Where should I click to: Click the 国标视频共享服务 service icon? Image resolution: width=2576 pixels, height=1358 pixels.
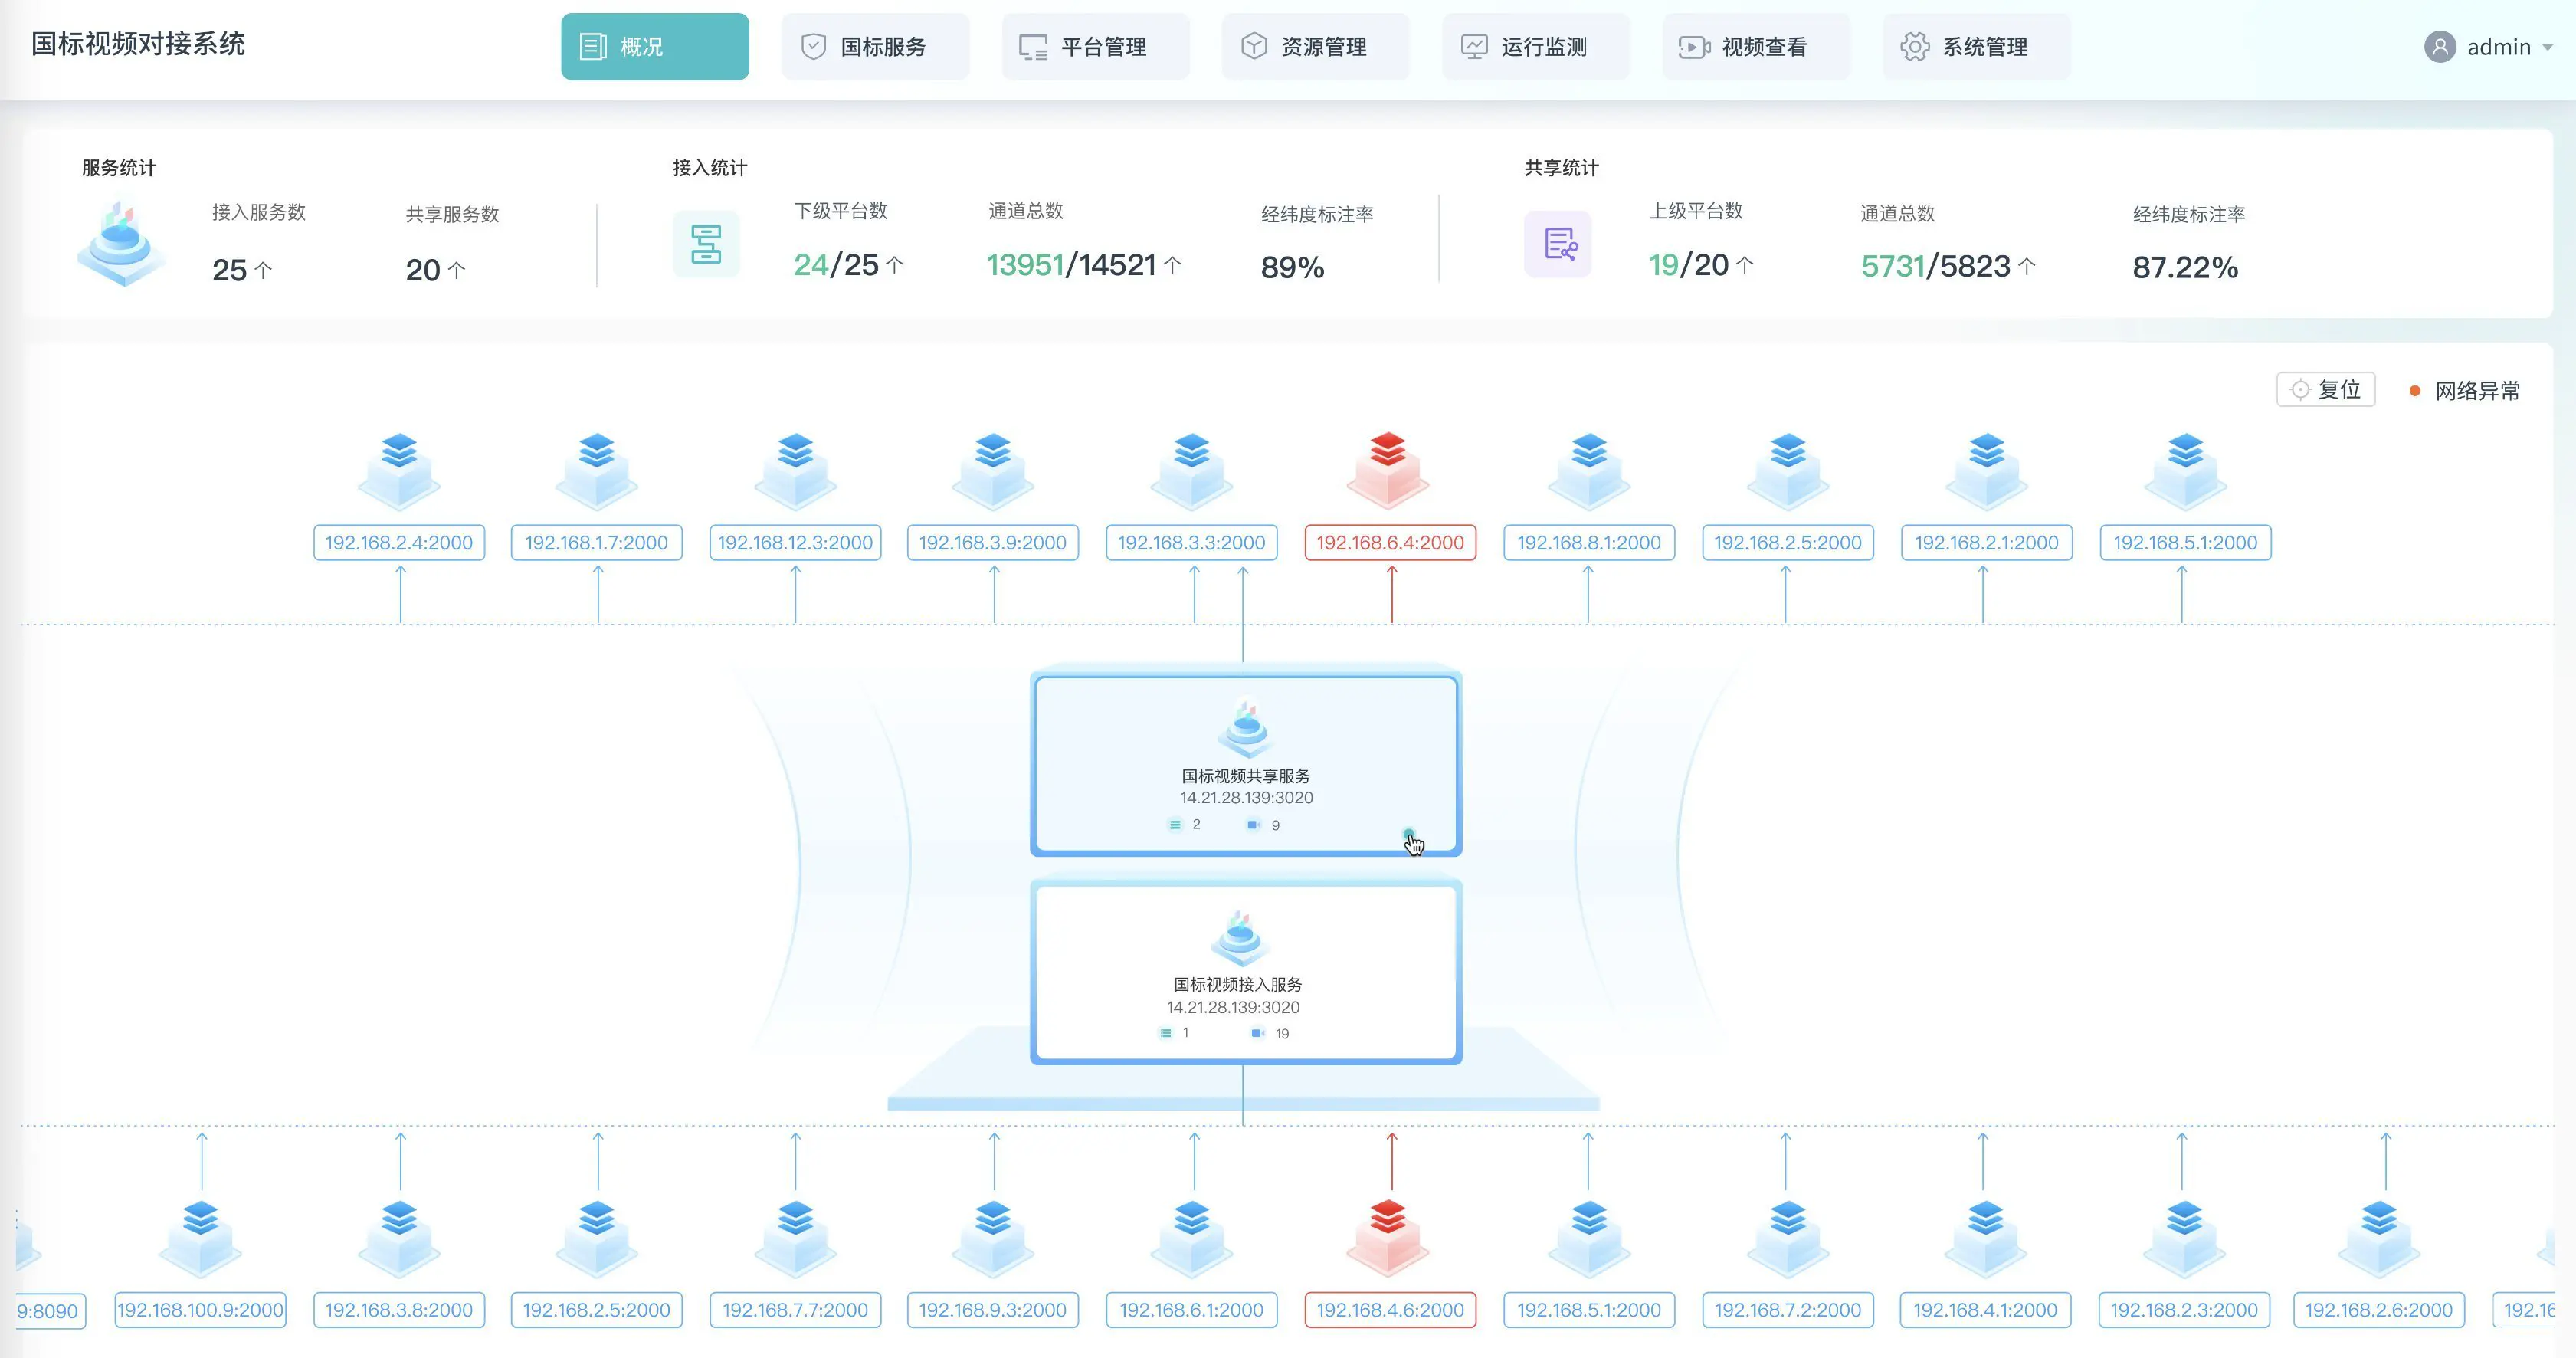click(1245, 727)
